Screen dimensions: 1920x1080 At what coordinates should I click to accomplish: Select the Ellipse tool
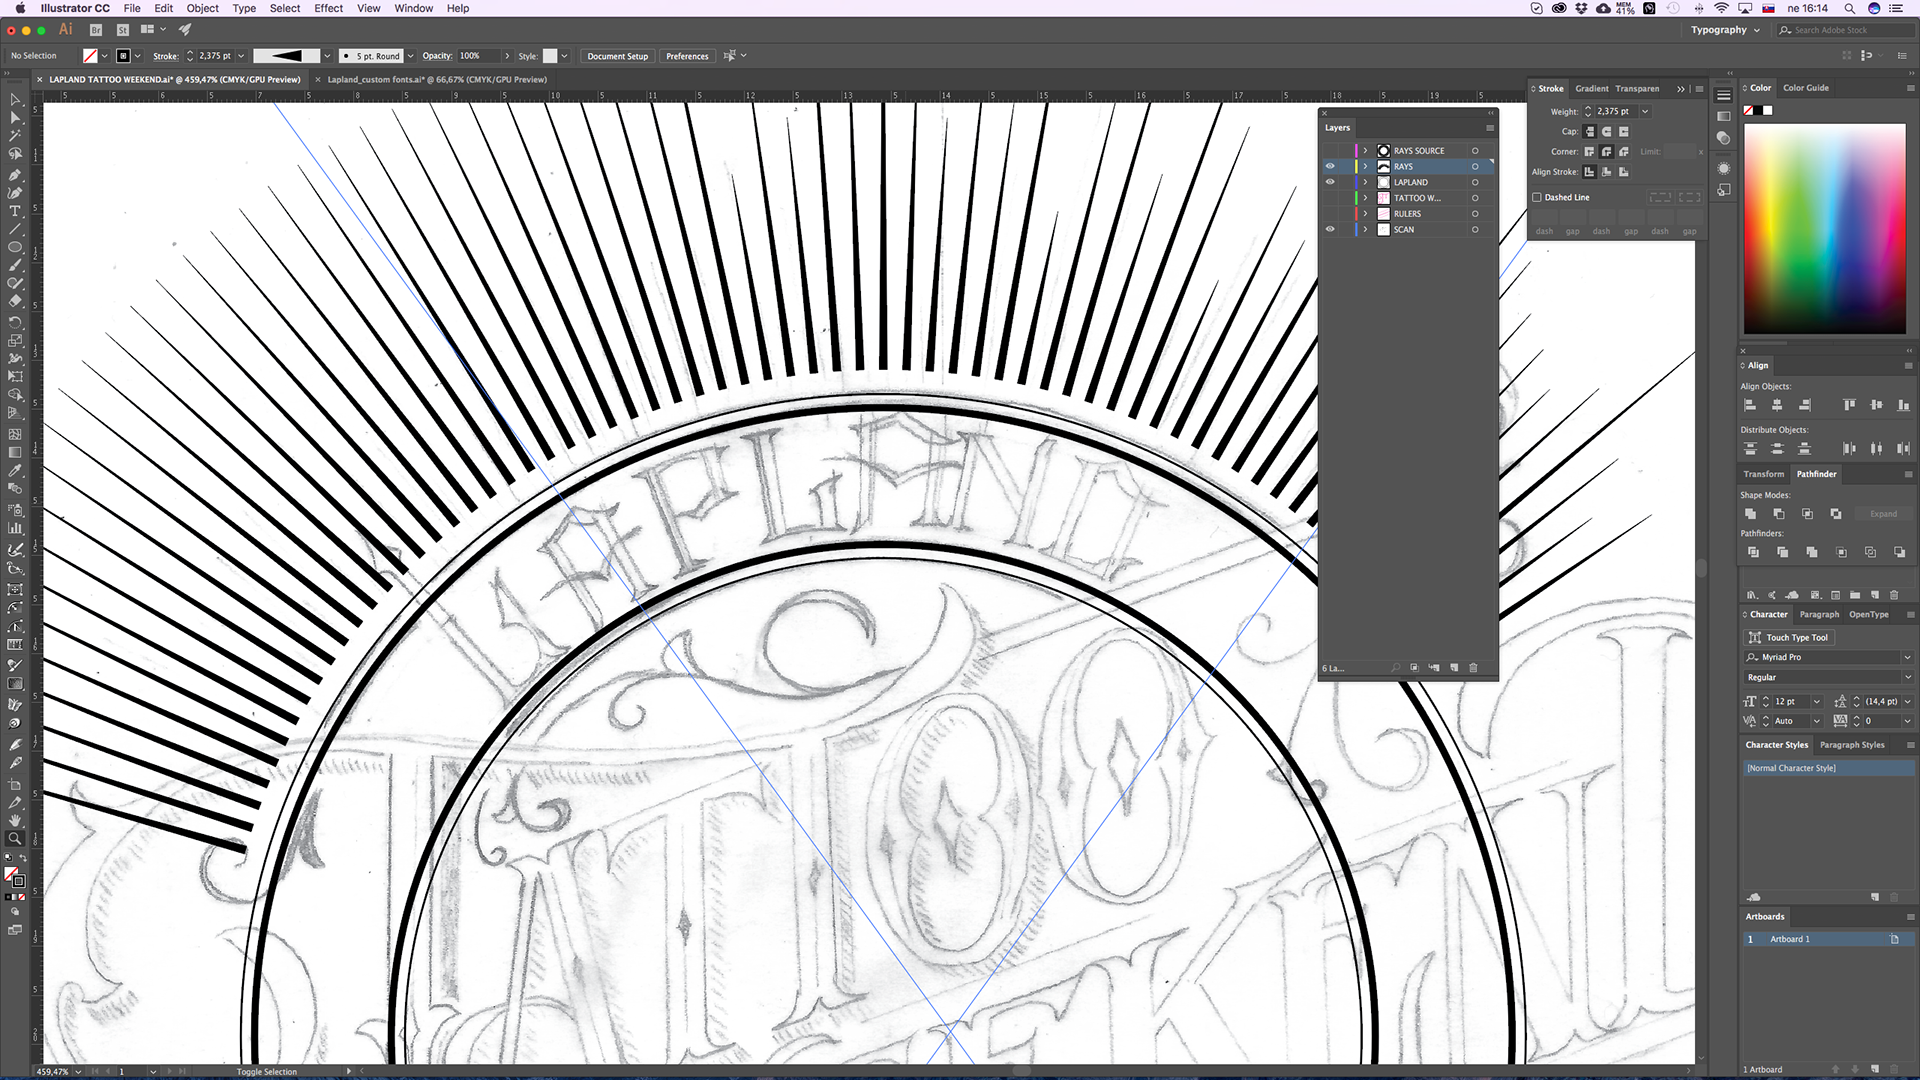click(15, 247)
